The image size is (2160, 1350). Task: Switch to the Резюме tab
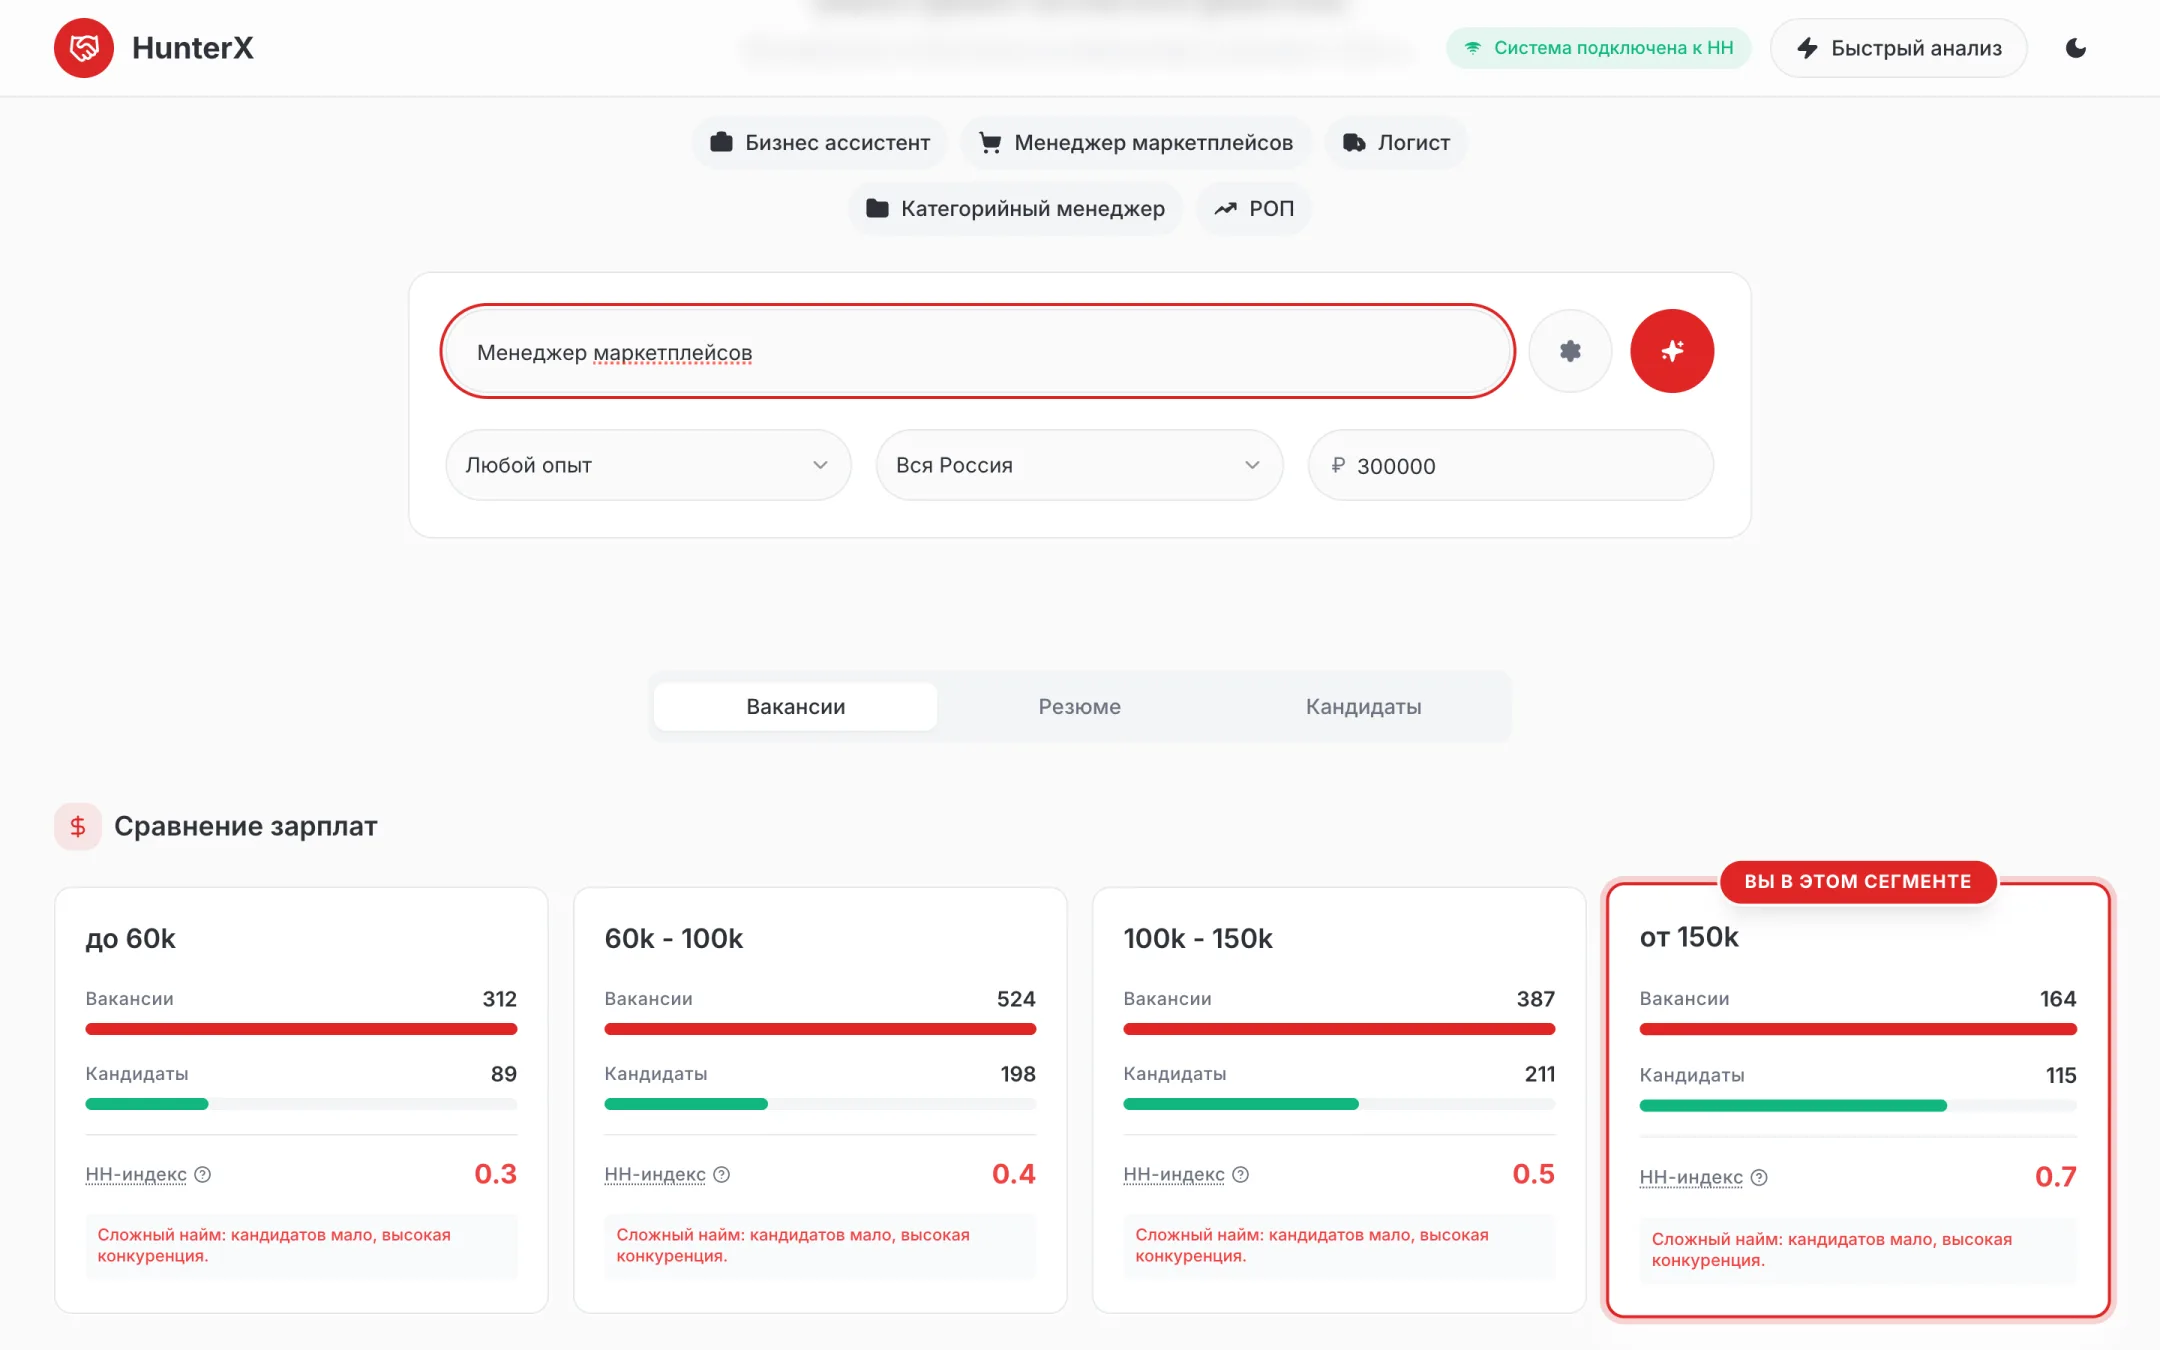click(x=1079, y=707)
